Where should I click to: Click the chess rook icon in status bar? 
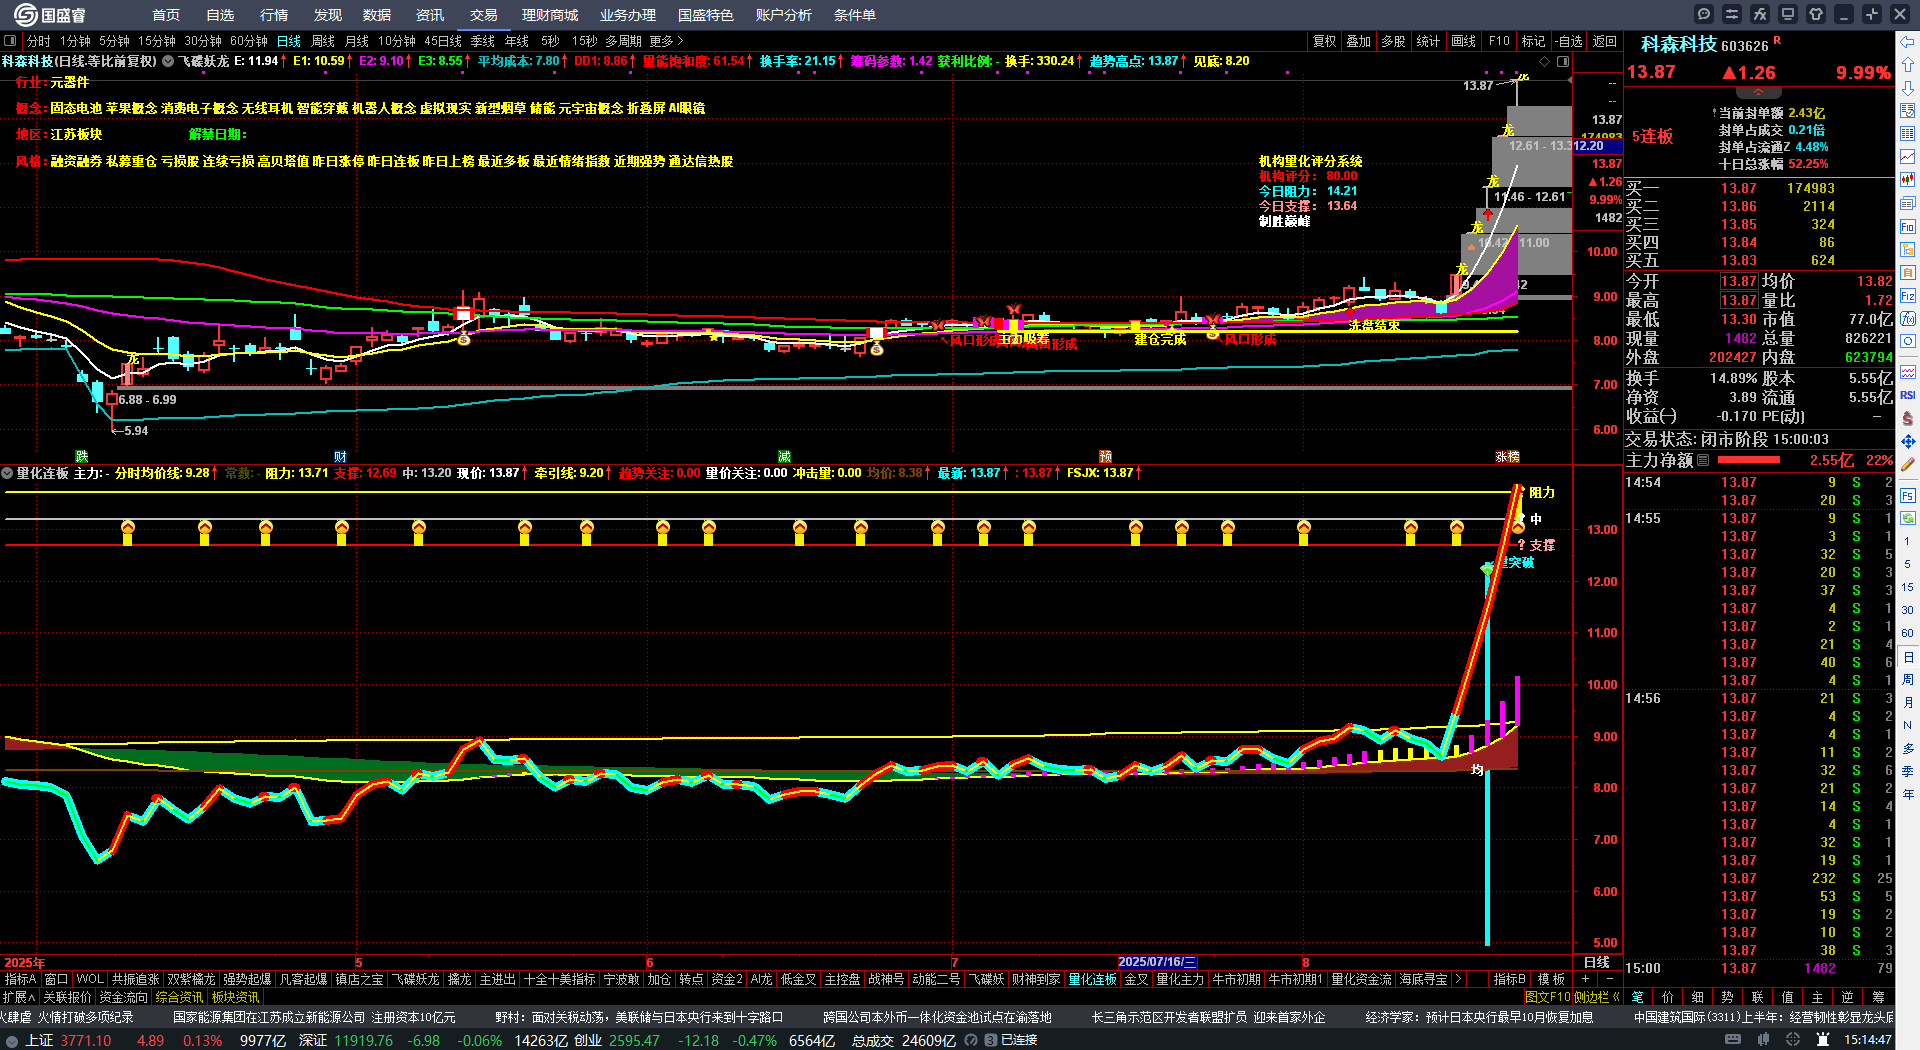pyautogui.click(x=1822, y=1040)
